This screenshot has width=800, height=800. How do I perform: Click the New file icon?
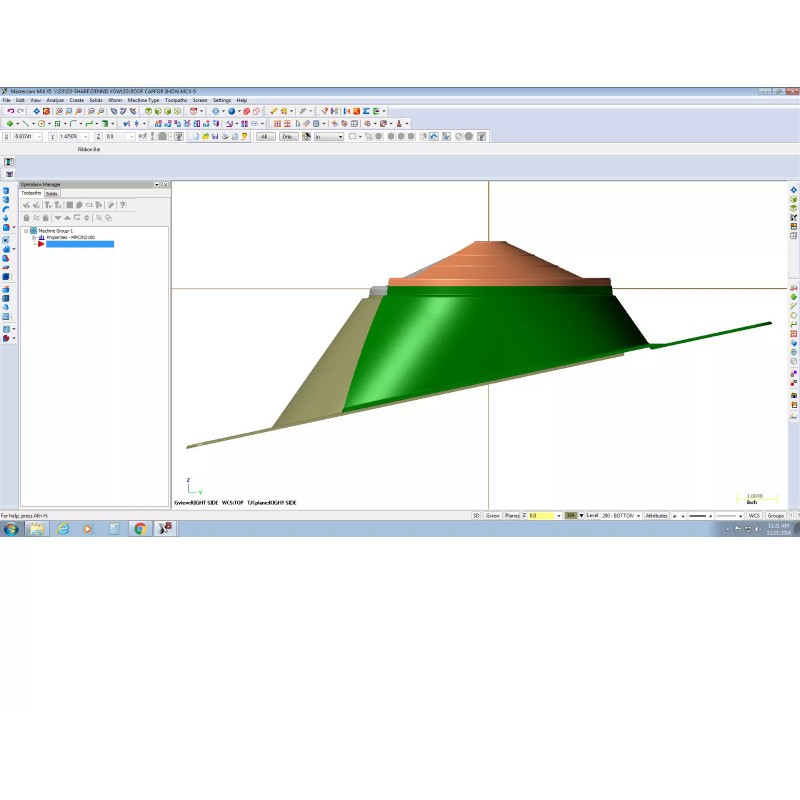tap(195, 136)
